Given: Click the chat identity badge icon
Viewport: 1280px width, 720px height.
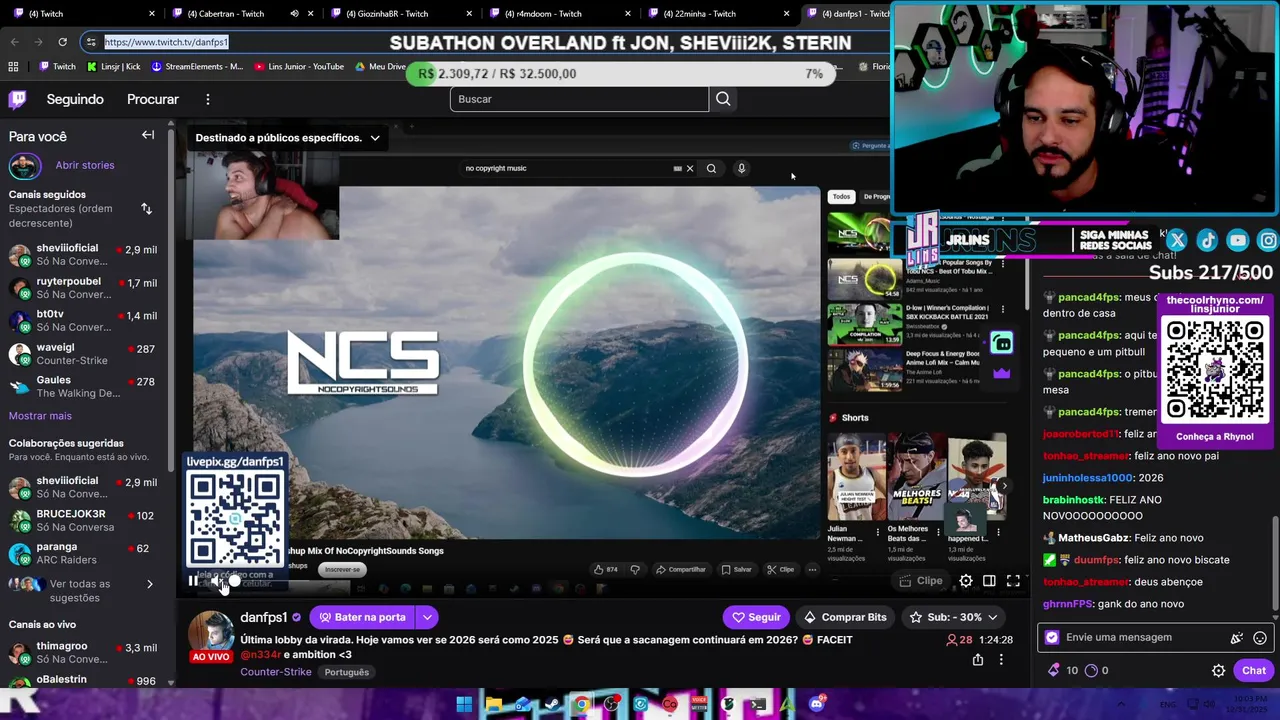Looking at the screenshot, I should (1052, 638).
